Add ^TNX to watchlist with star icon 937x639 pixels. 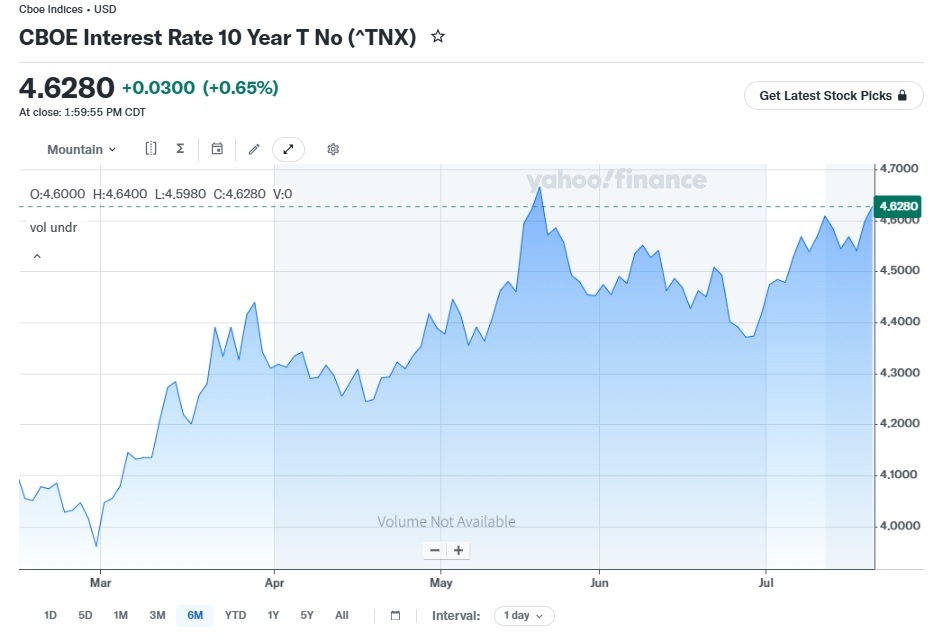[438, 36]
